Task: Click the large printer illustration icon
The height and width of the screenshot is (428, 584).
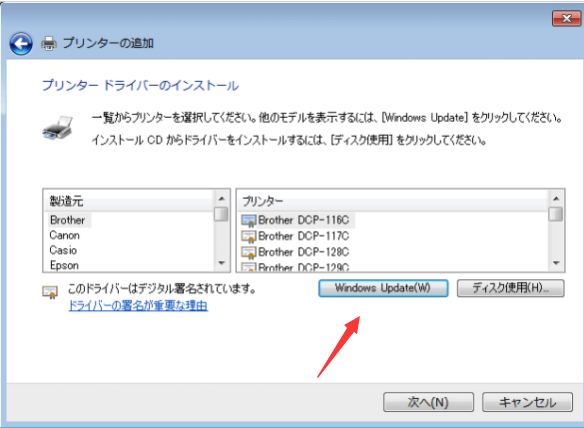Action: 57,128
